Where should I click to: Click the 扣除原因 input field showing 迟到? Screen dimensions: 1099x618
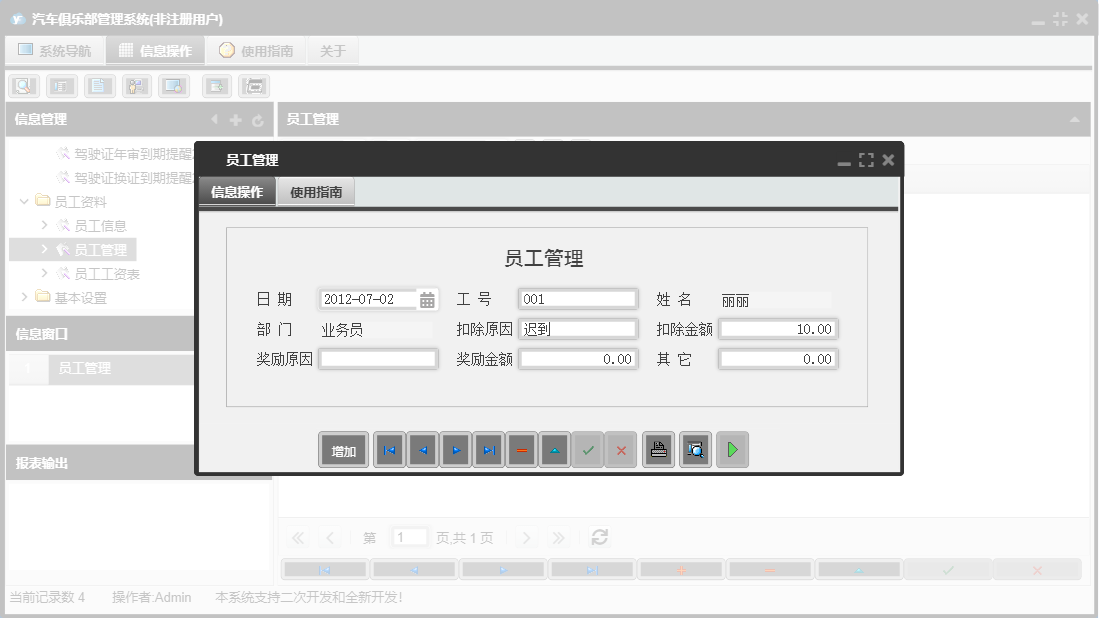[x=578, y=328]
